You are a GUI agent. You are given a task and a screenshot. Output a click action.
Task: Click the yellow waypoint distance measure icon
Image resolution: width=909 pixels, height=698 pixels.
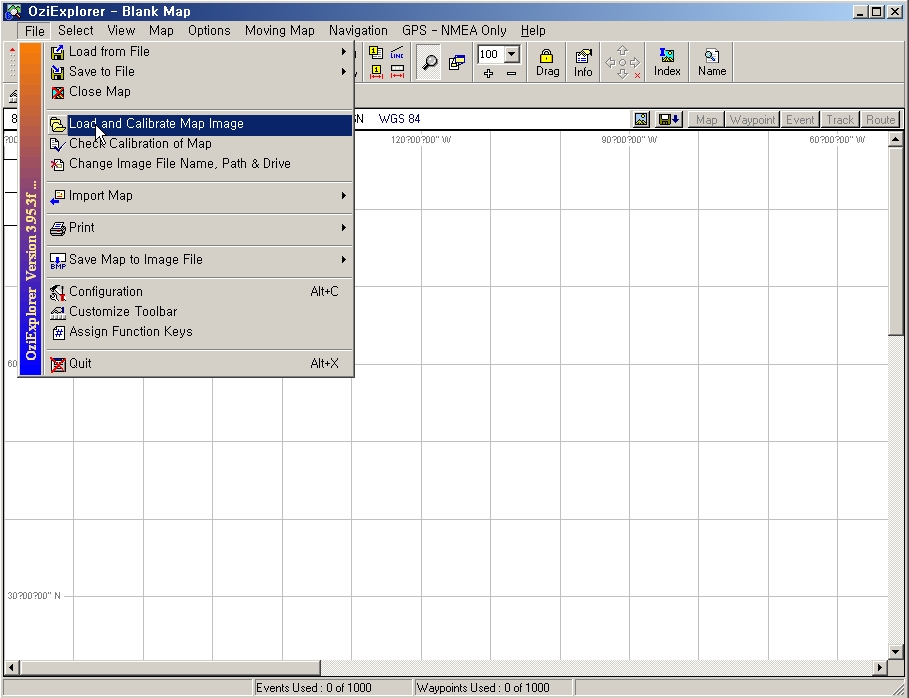(x=376, y=72)
